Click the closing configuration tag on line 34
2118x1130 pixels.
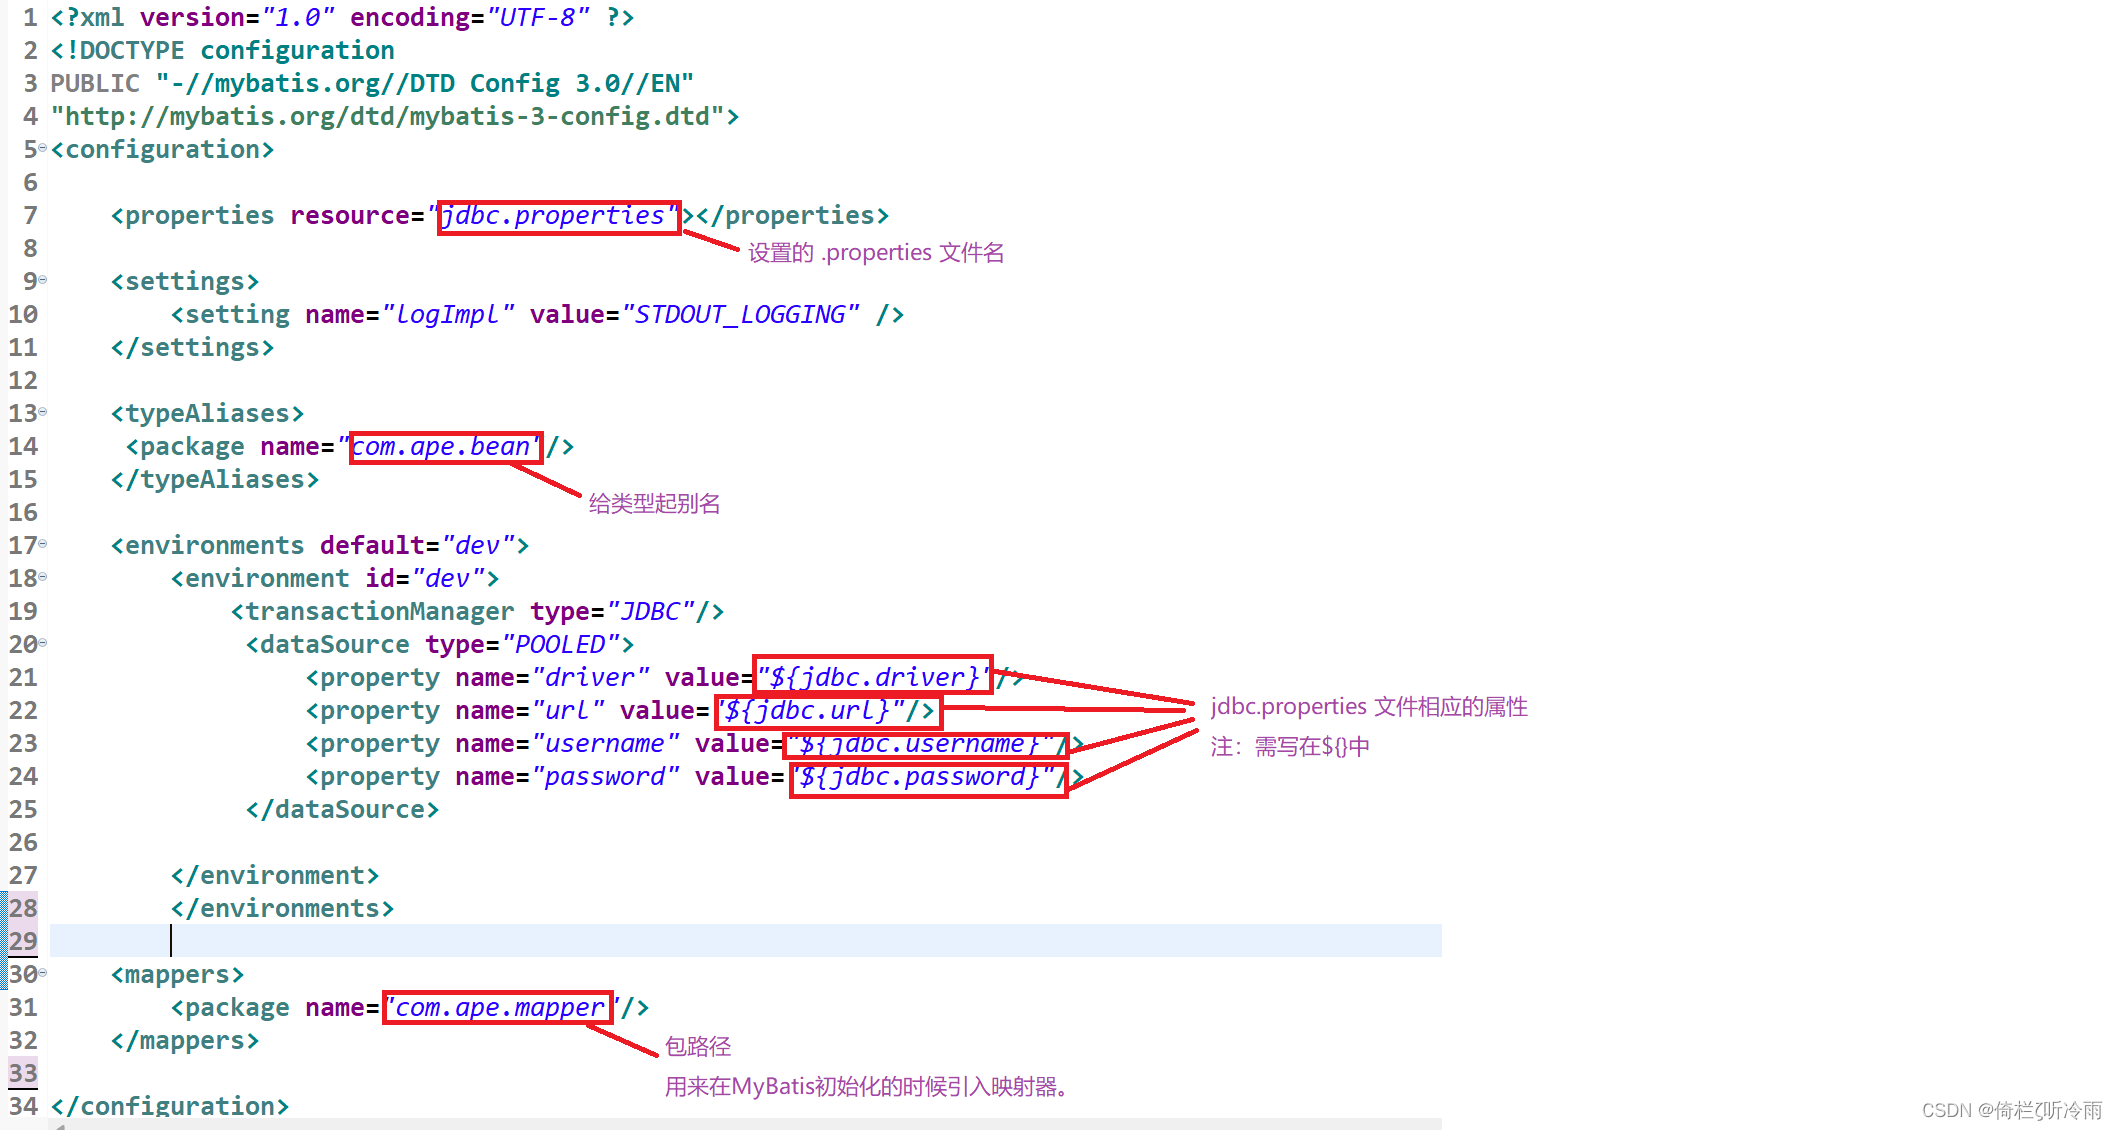point(170,1106)
